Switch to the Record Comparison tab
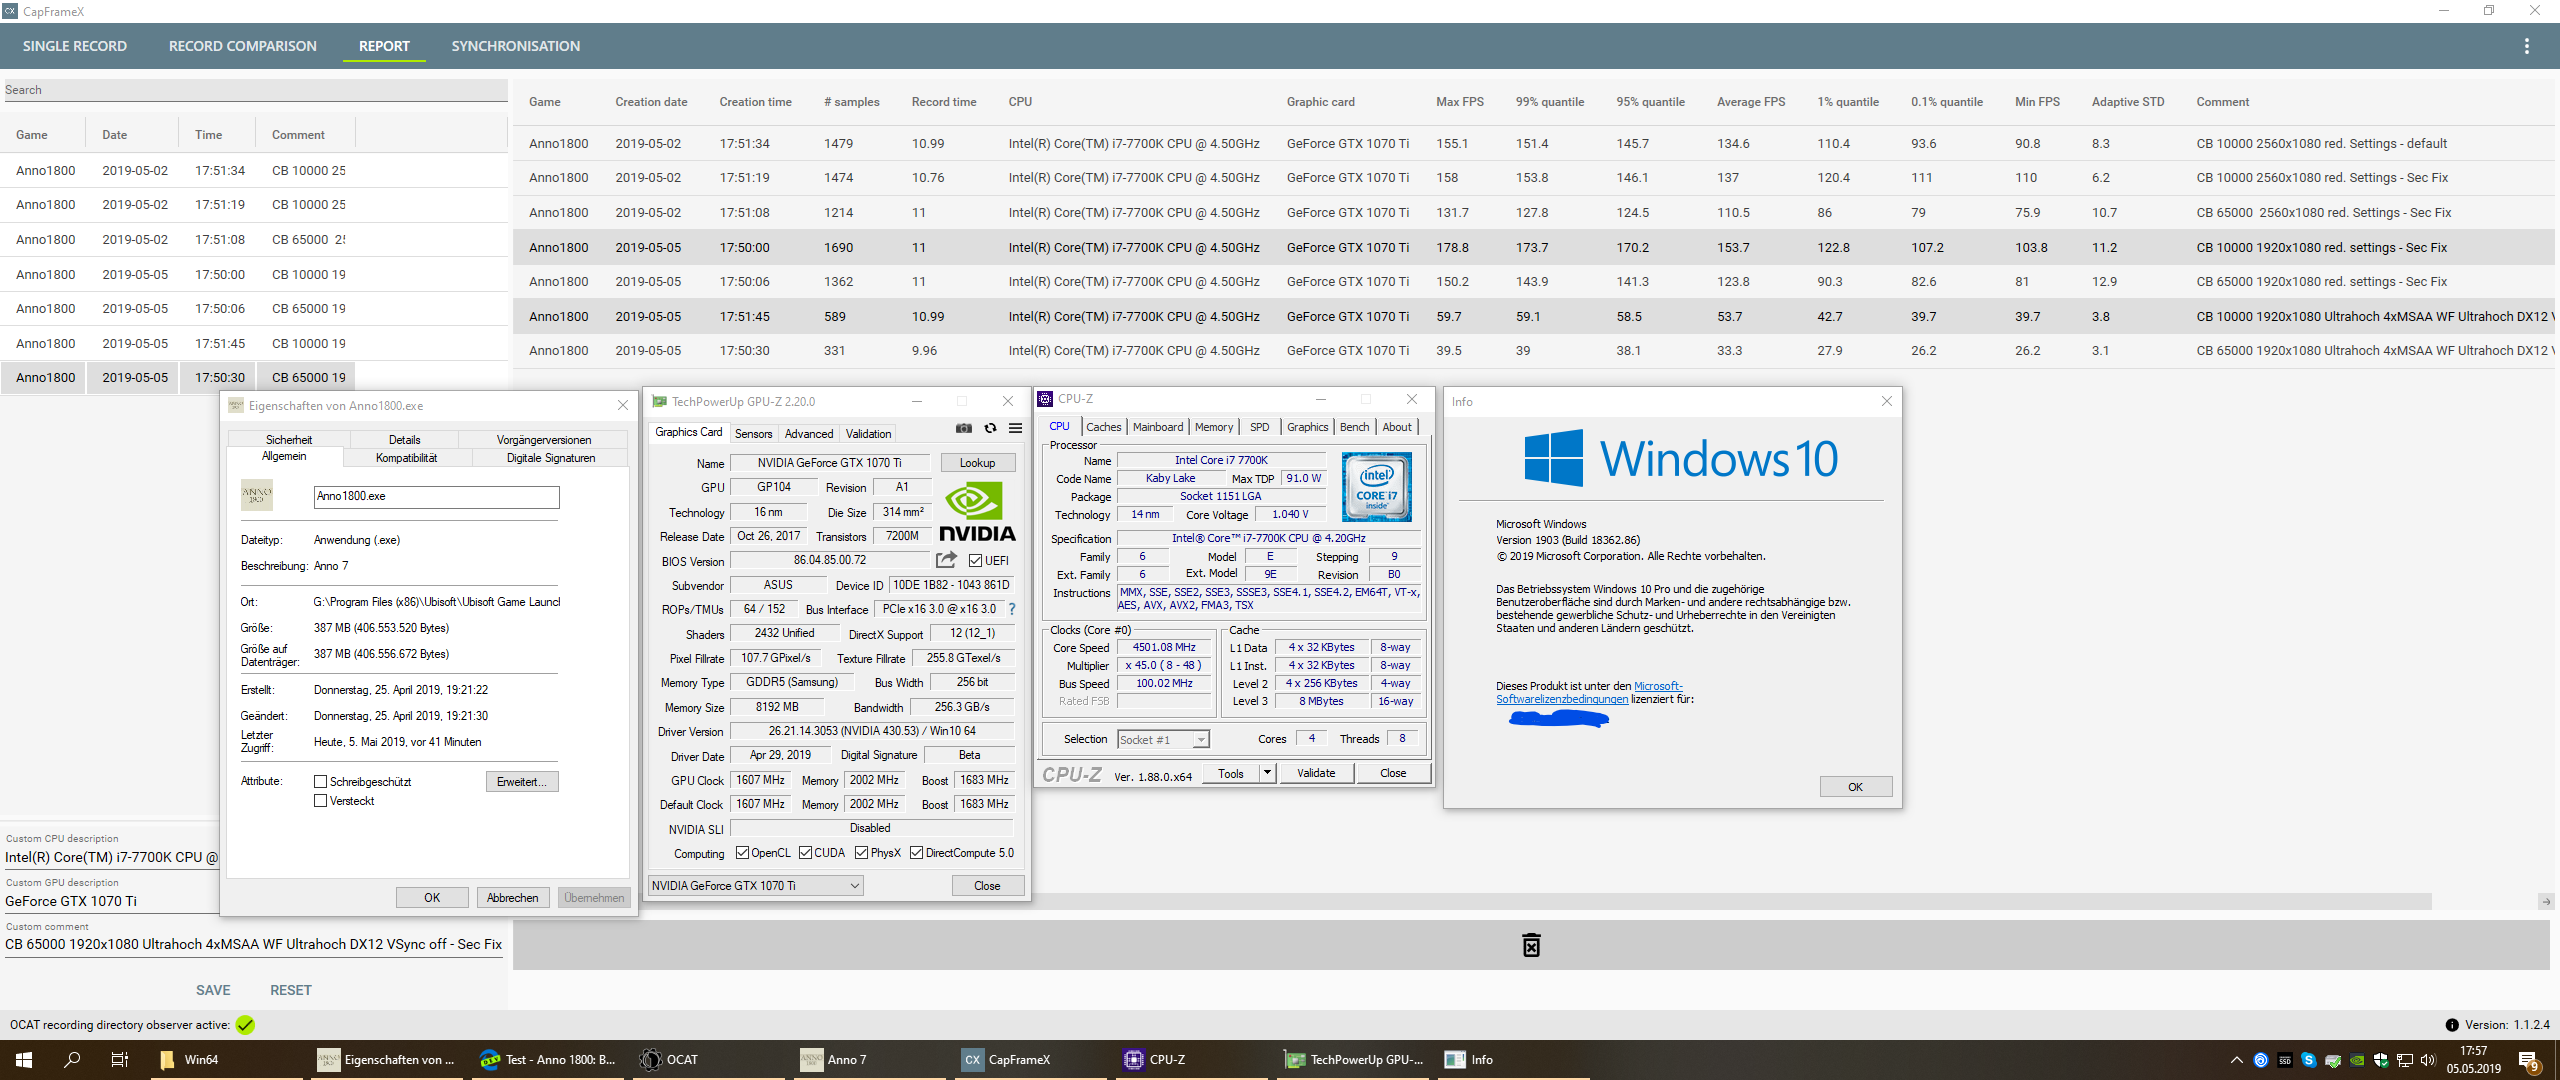 [242, 46]
